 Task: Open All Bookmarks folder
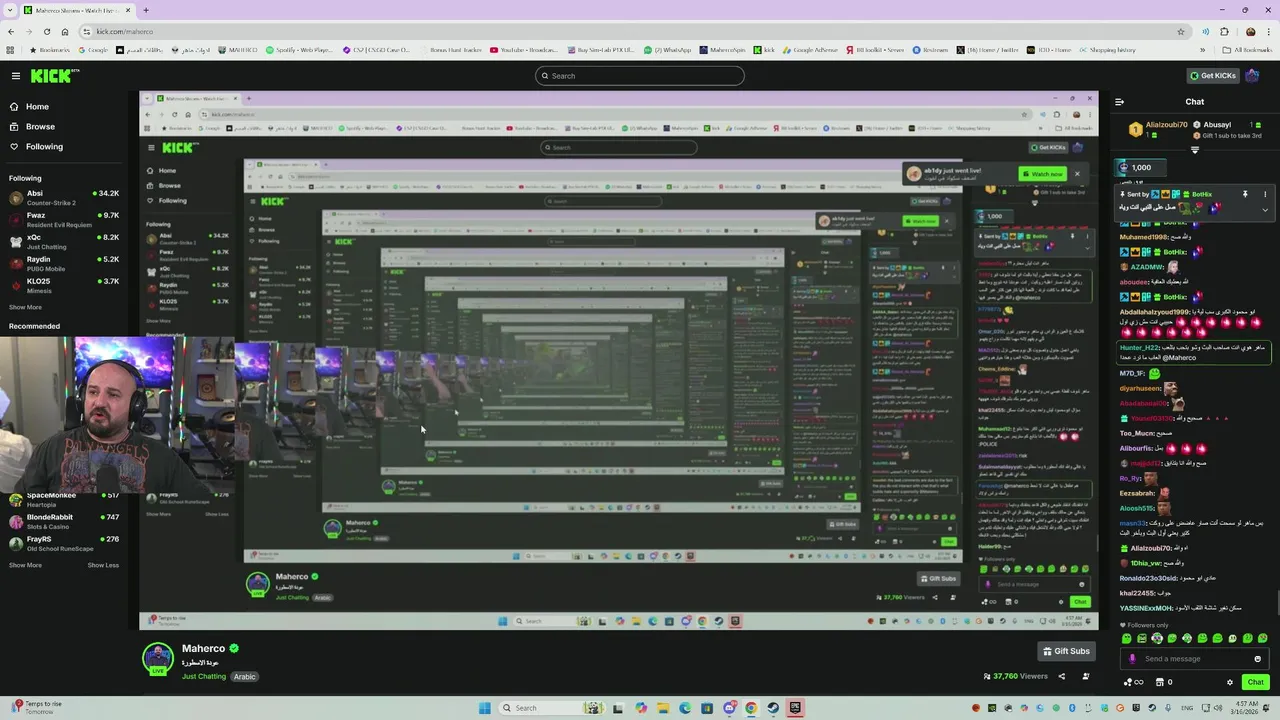(x=1247, y=50)
